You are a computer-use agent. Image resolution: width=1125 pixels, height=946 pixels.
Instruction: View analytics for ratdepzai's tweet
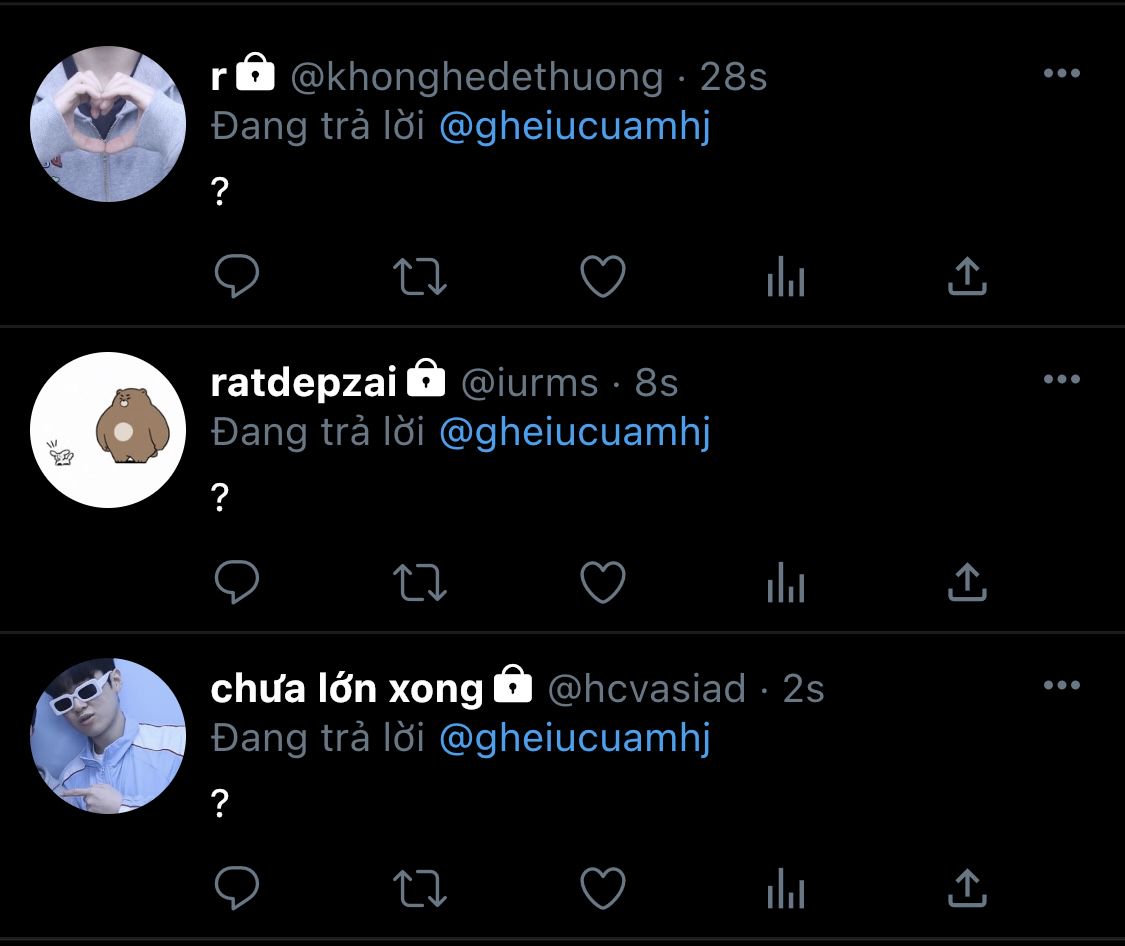[x=786, y=582]
